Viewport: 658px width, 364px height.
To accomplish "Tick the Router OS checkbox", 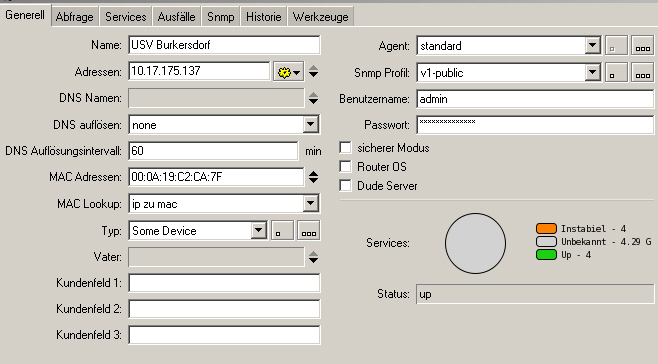I will 345,166.
